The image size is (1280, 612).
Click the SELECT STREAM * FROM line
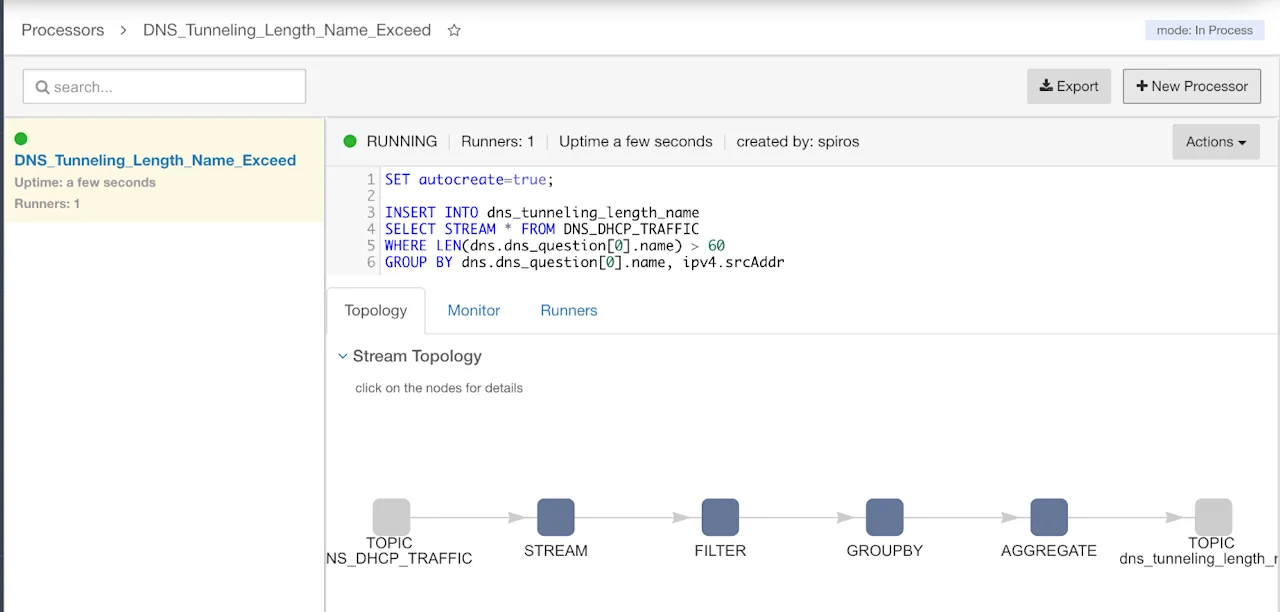[542, 229]
